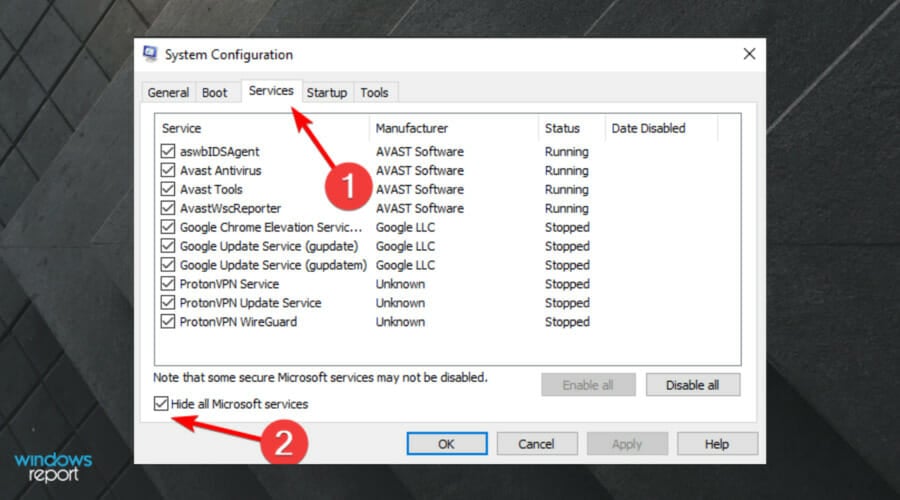Click the Apply button
The image size is (900, 500).
627,444
